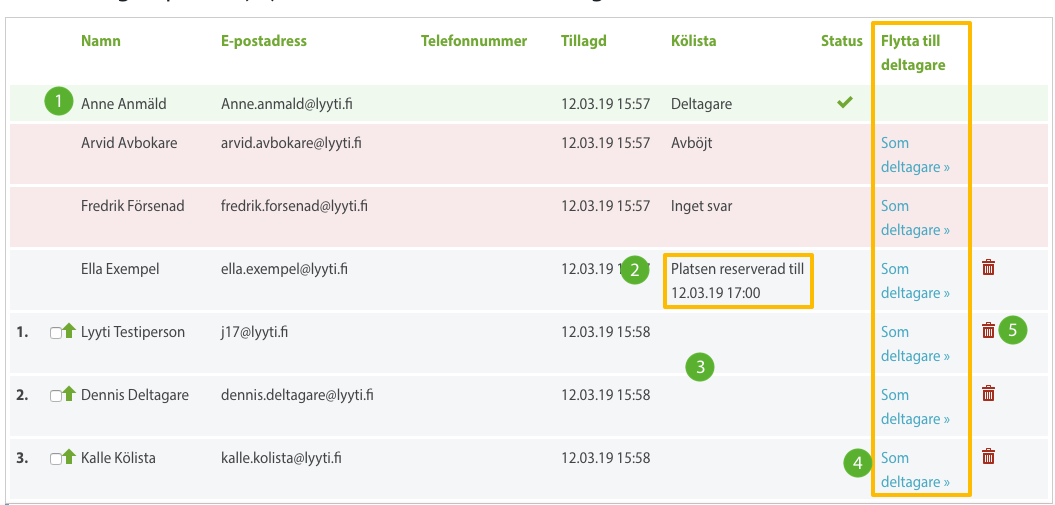Screen dimensions: 1055x505
Task: Tick the checkbox next to Kalle Kölista
Action: click(x=55, y=460)
